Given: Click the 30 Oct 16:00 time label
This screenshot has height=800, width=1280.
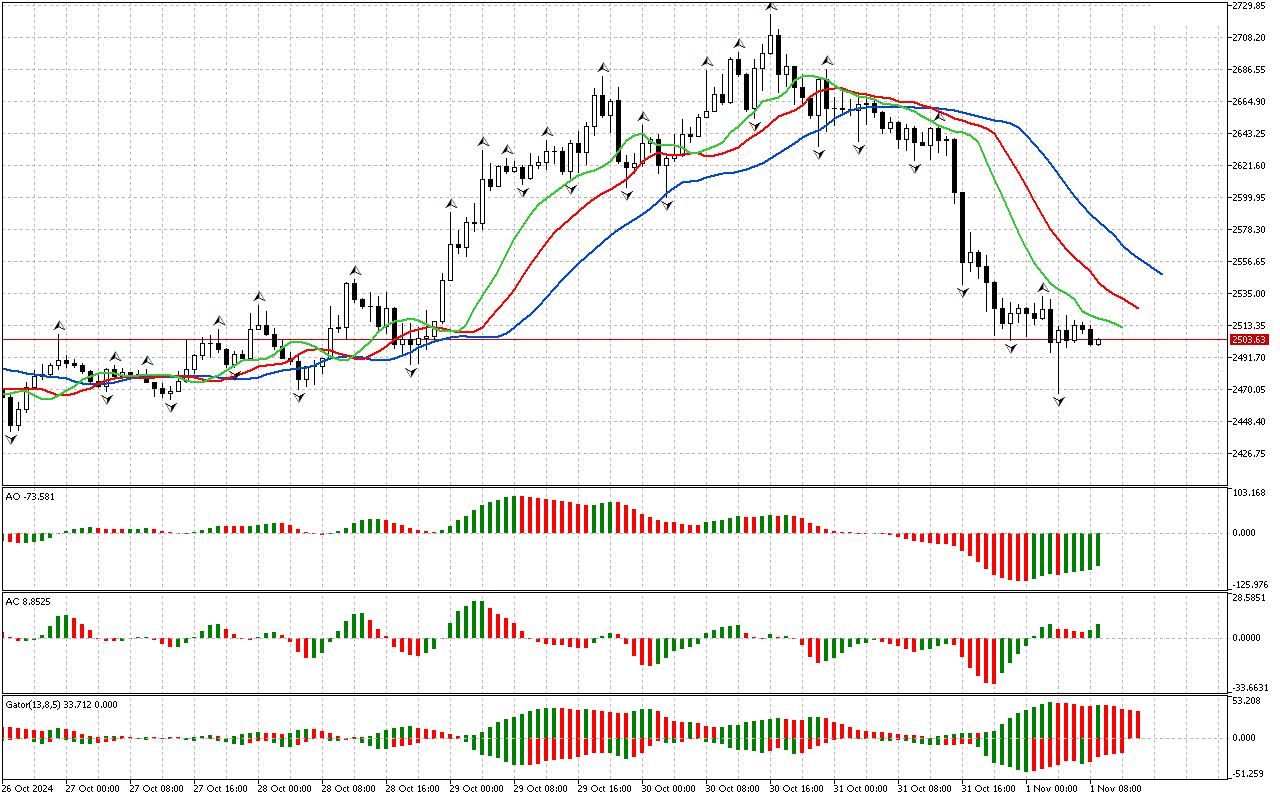Looking at the screenshot, I should coord(796,789).
